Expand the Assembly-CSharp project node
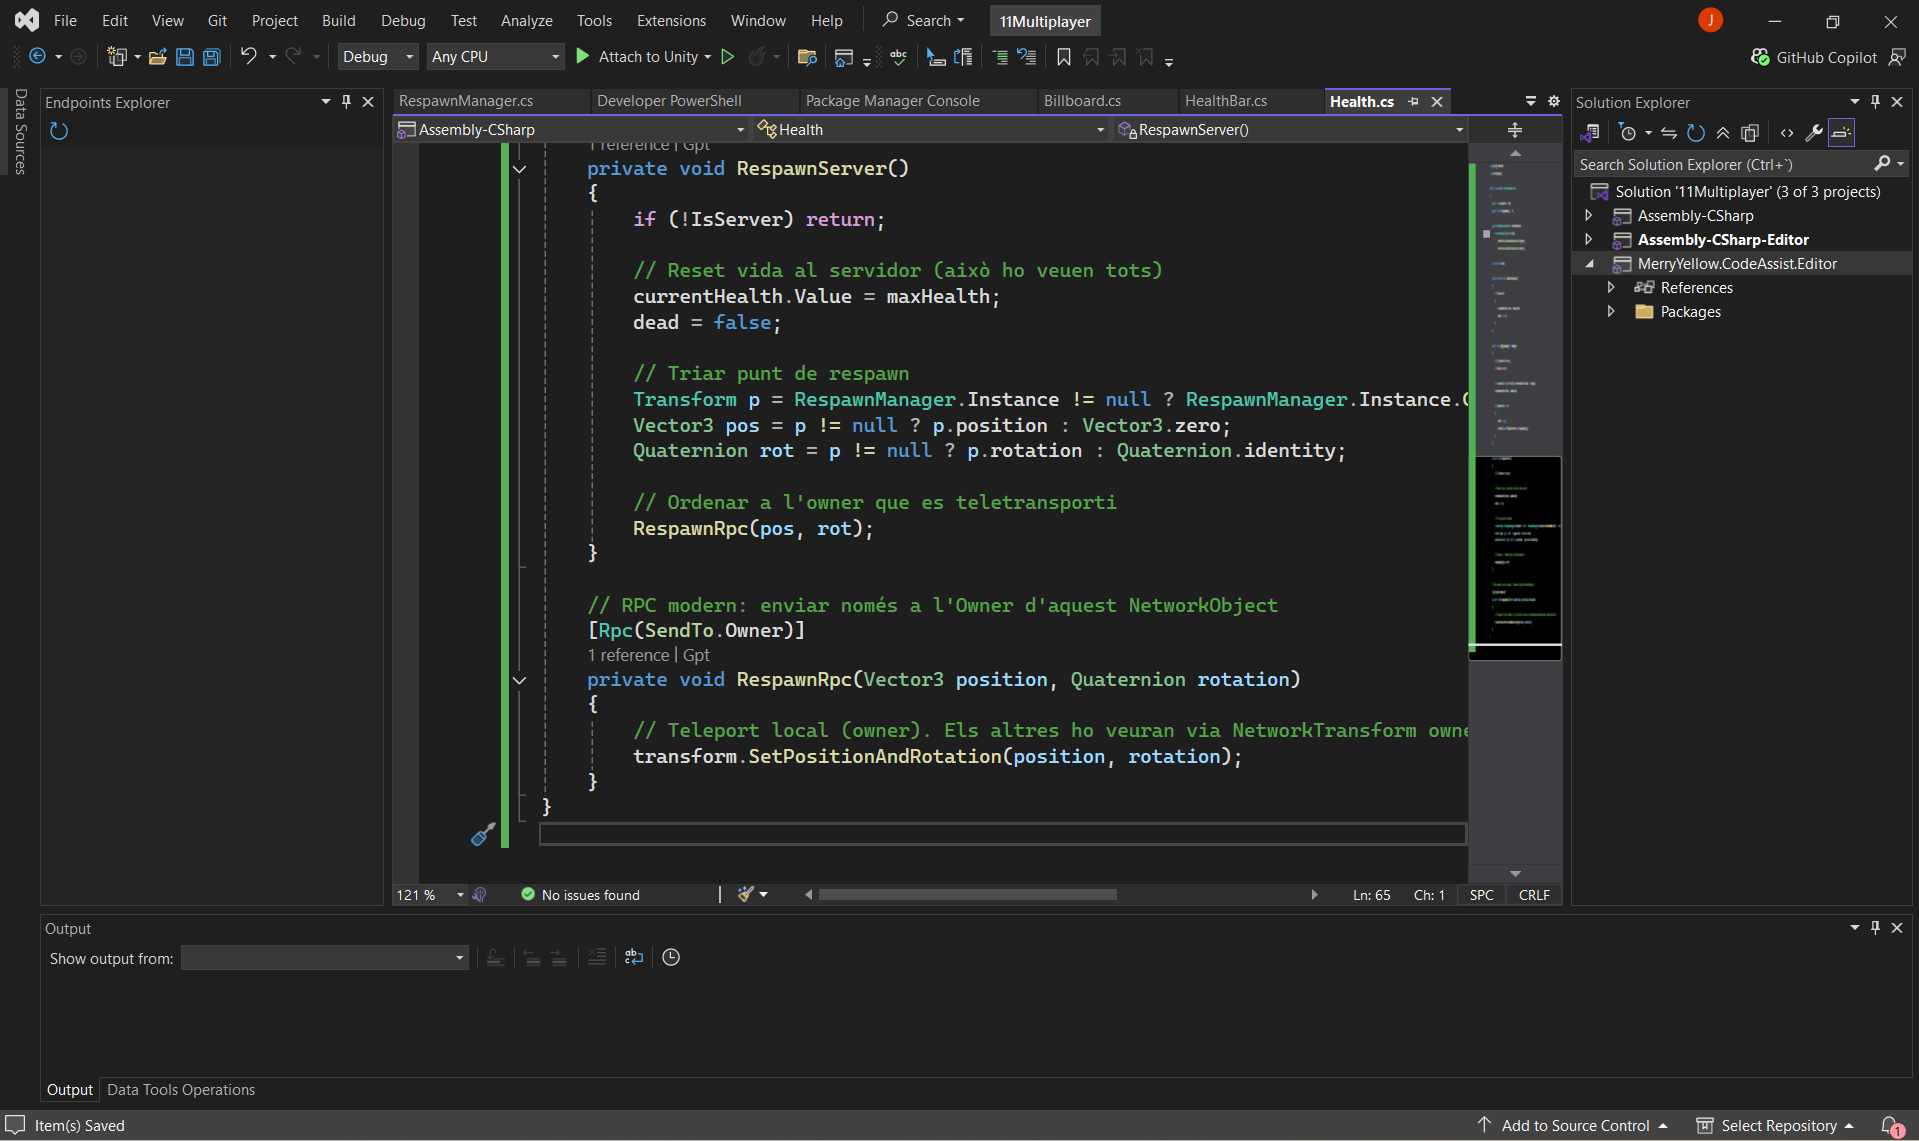The height and width of the screenshot is (1141, 1919). coord(1589,216)
